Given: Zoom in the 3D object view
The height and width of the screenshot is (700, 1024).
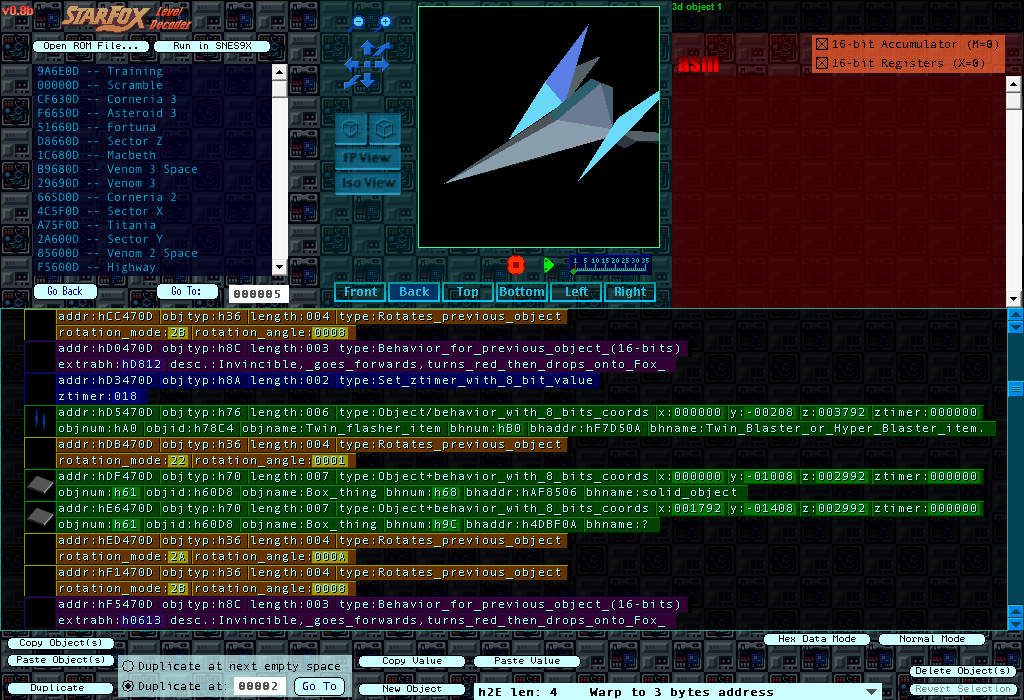Looking at the screenshot, I should 385,22.
